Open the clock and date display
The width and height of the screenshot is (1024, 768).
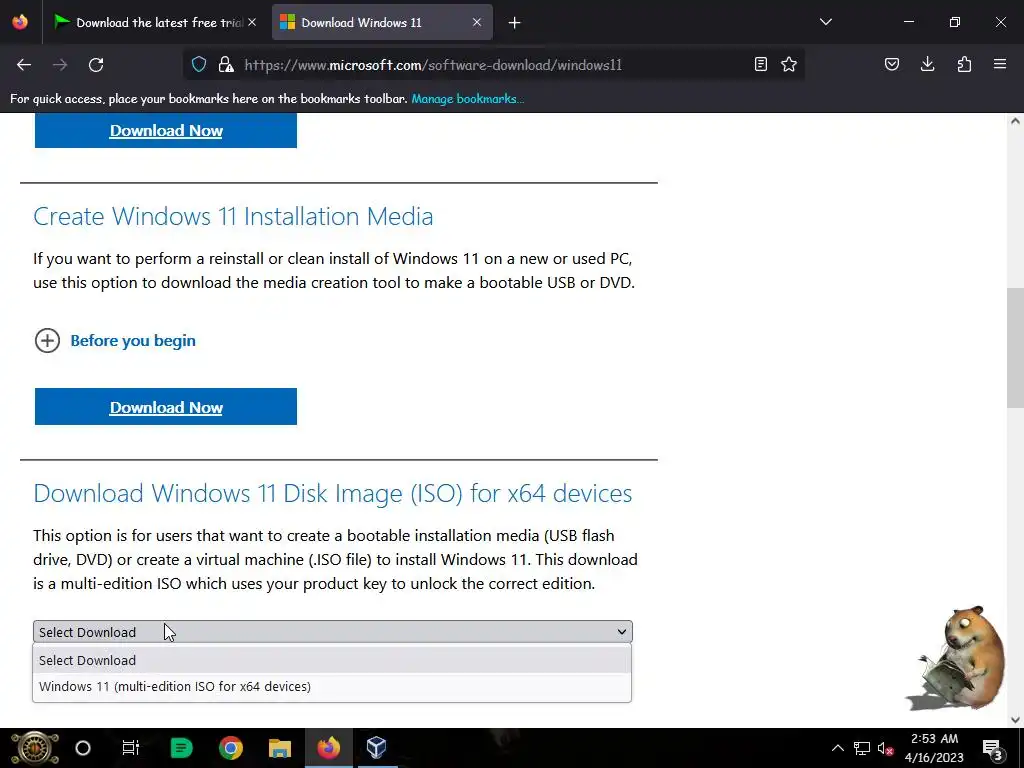[934, 748]
